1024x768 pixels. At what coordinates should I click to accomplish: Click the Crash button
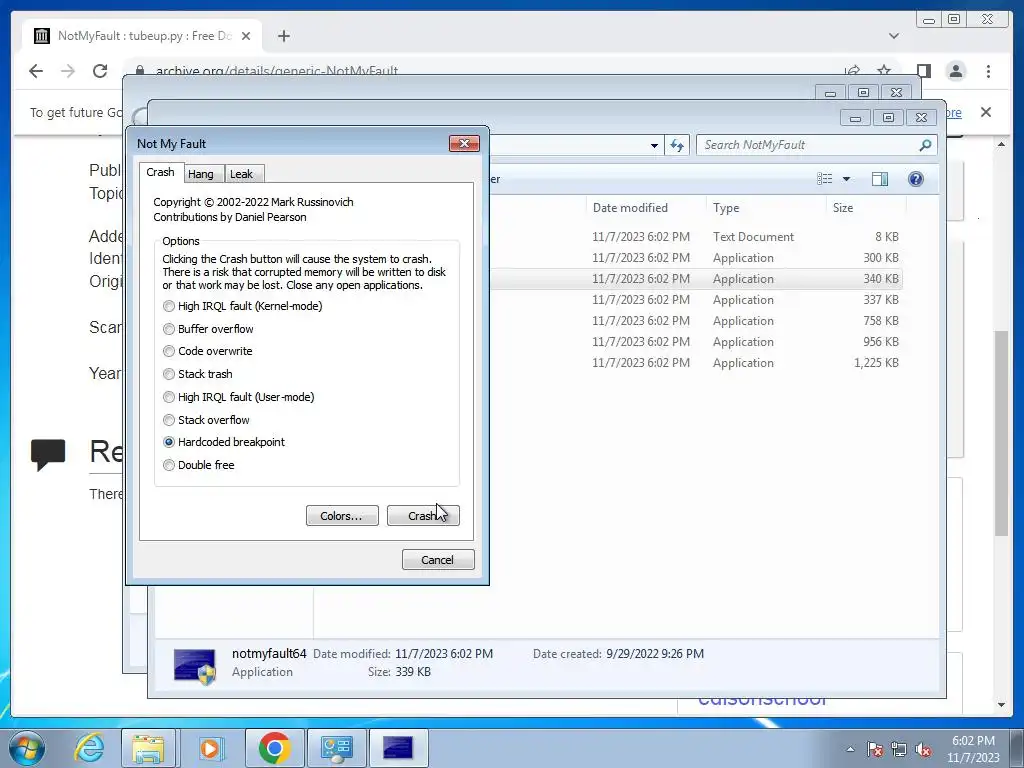coord(423,516)
